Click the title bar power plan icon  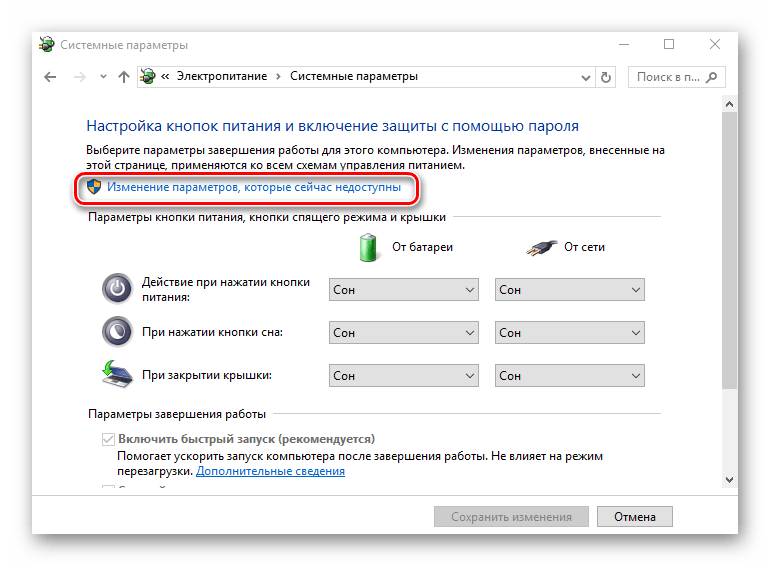[47, 44]
